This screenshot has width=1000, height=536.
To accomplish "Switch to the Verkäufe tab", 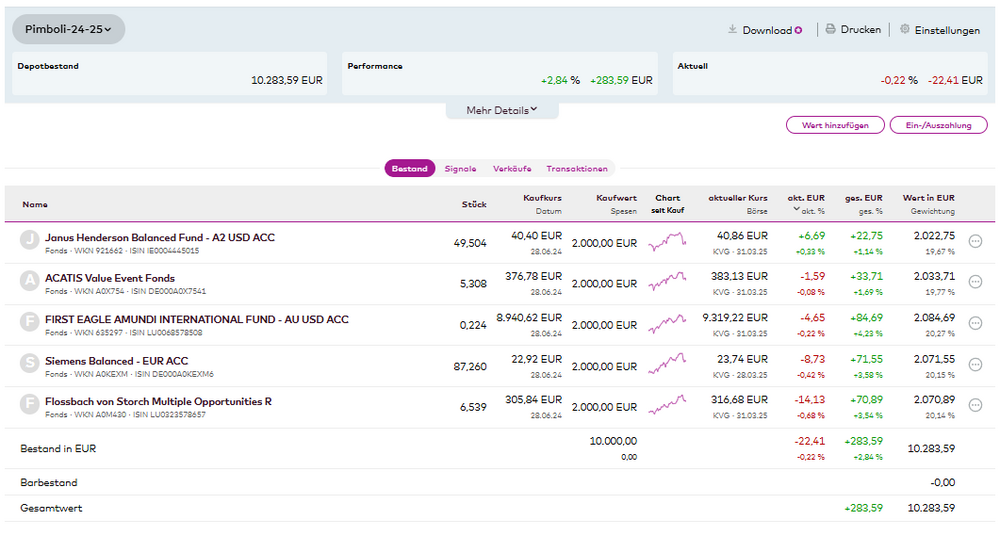I will 512,169.
